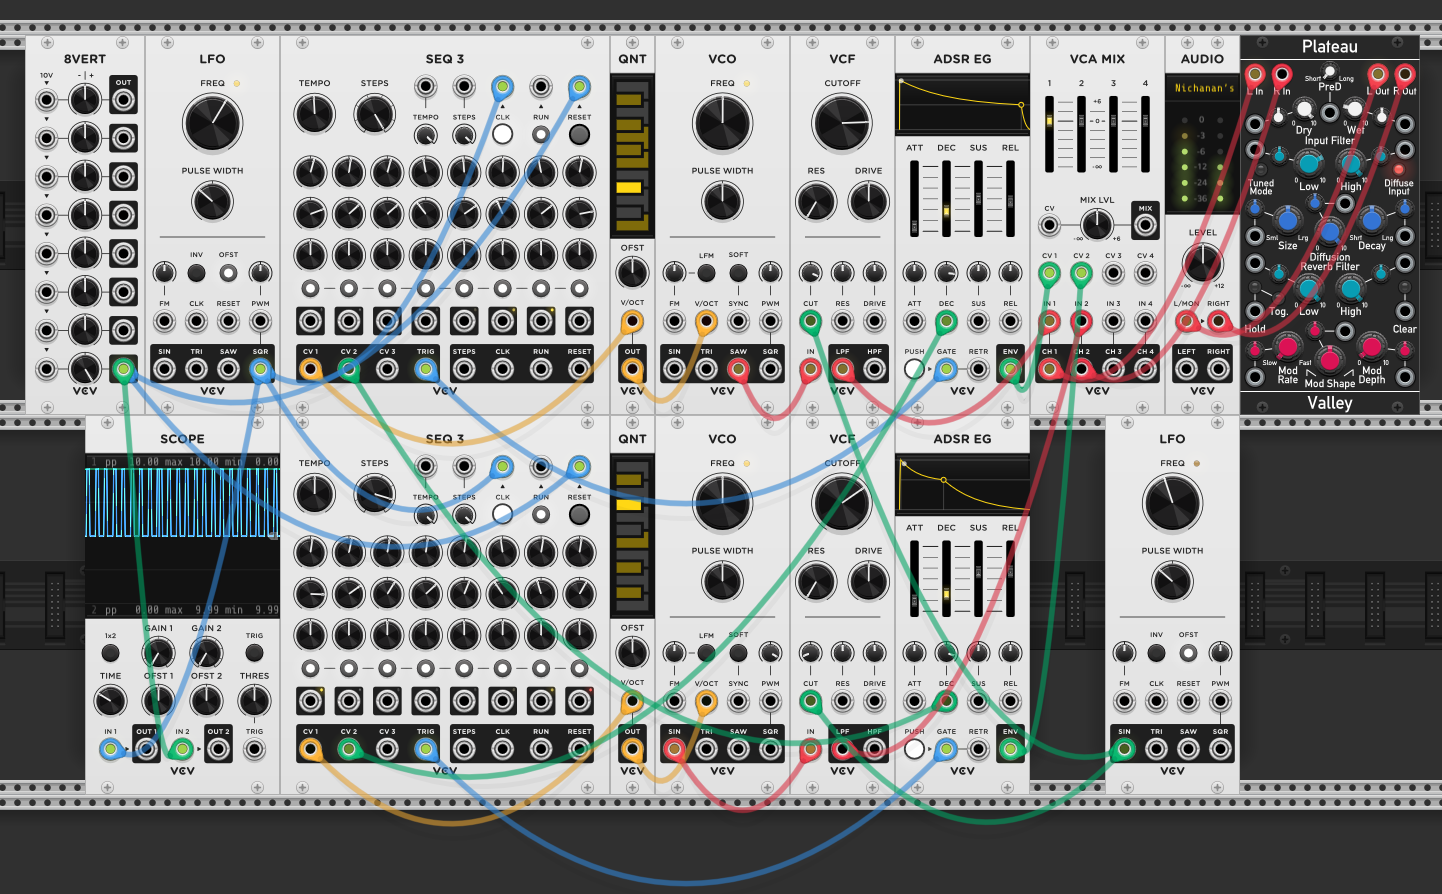Toggle the OFST switch on the top-row LFO
Image resolution: width=1442 pixels, height=894 pixels.
click(x=228, y=272)
